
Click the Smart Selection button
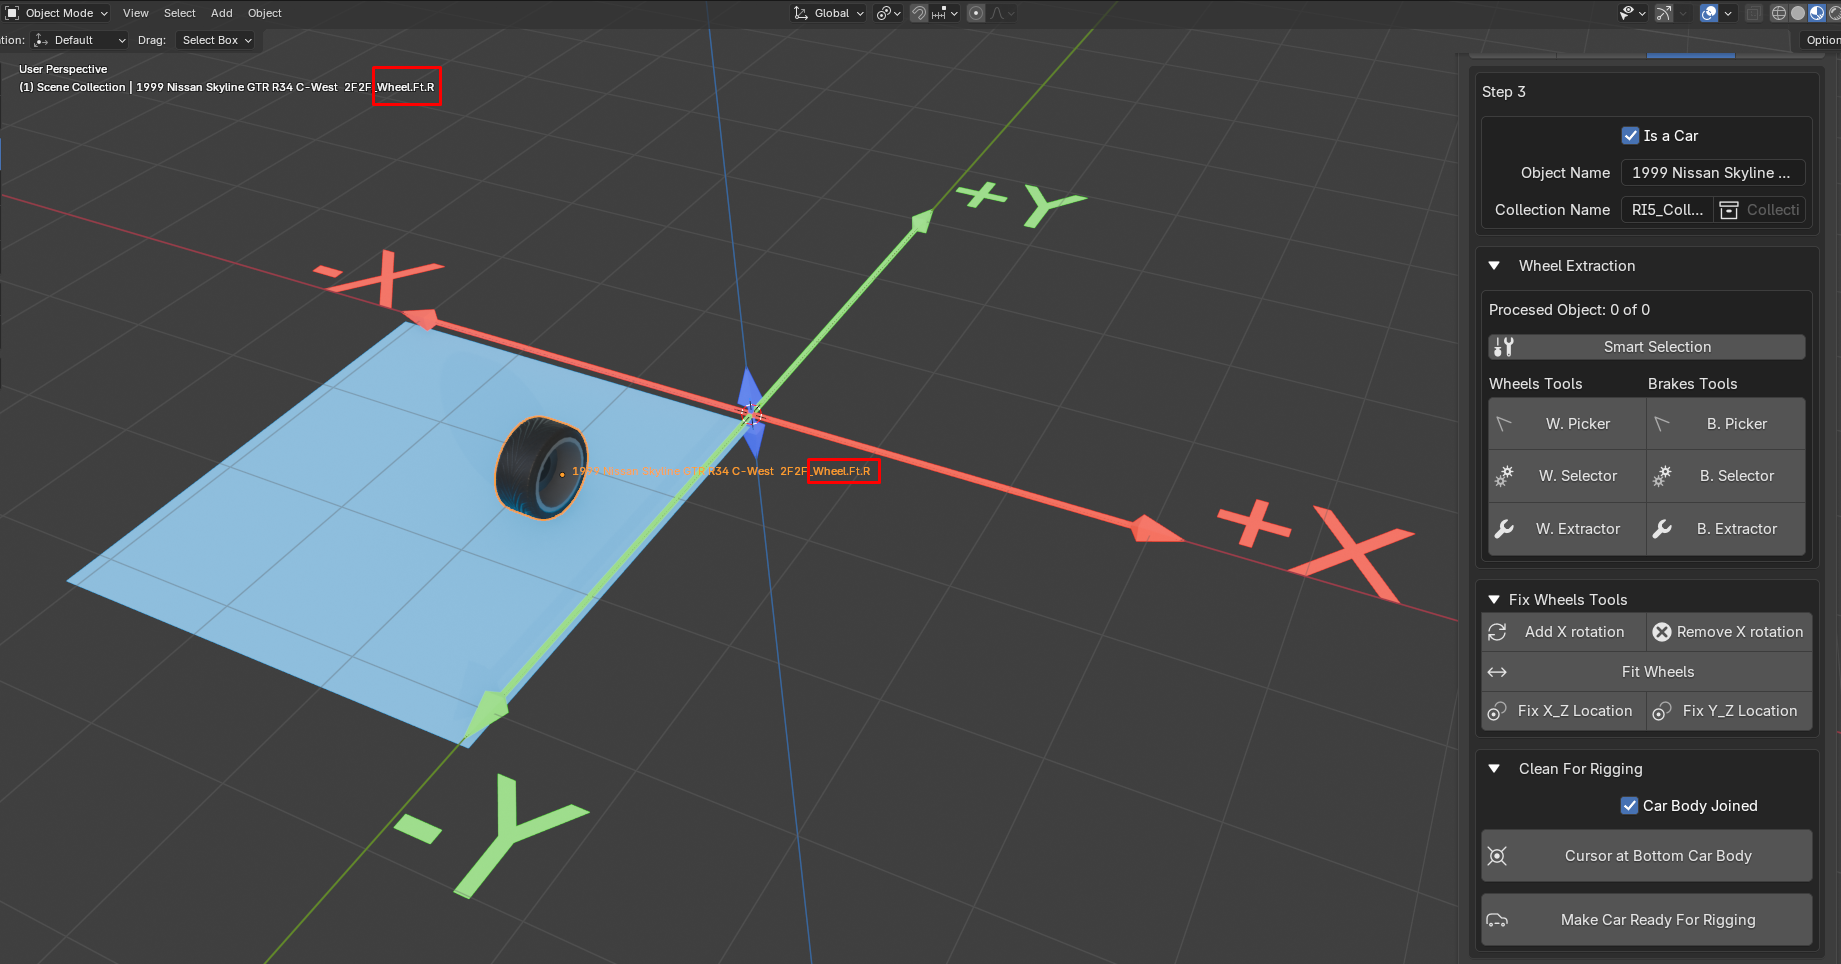tap(1647, 347)
